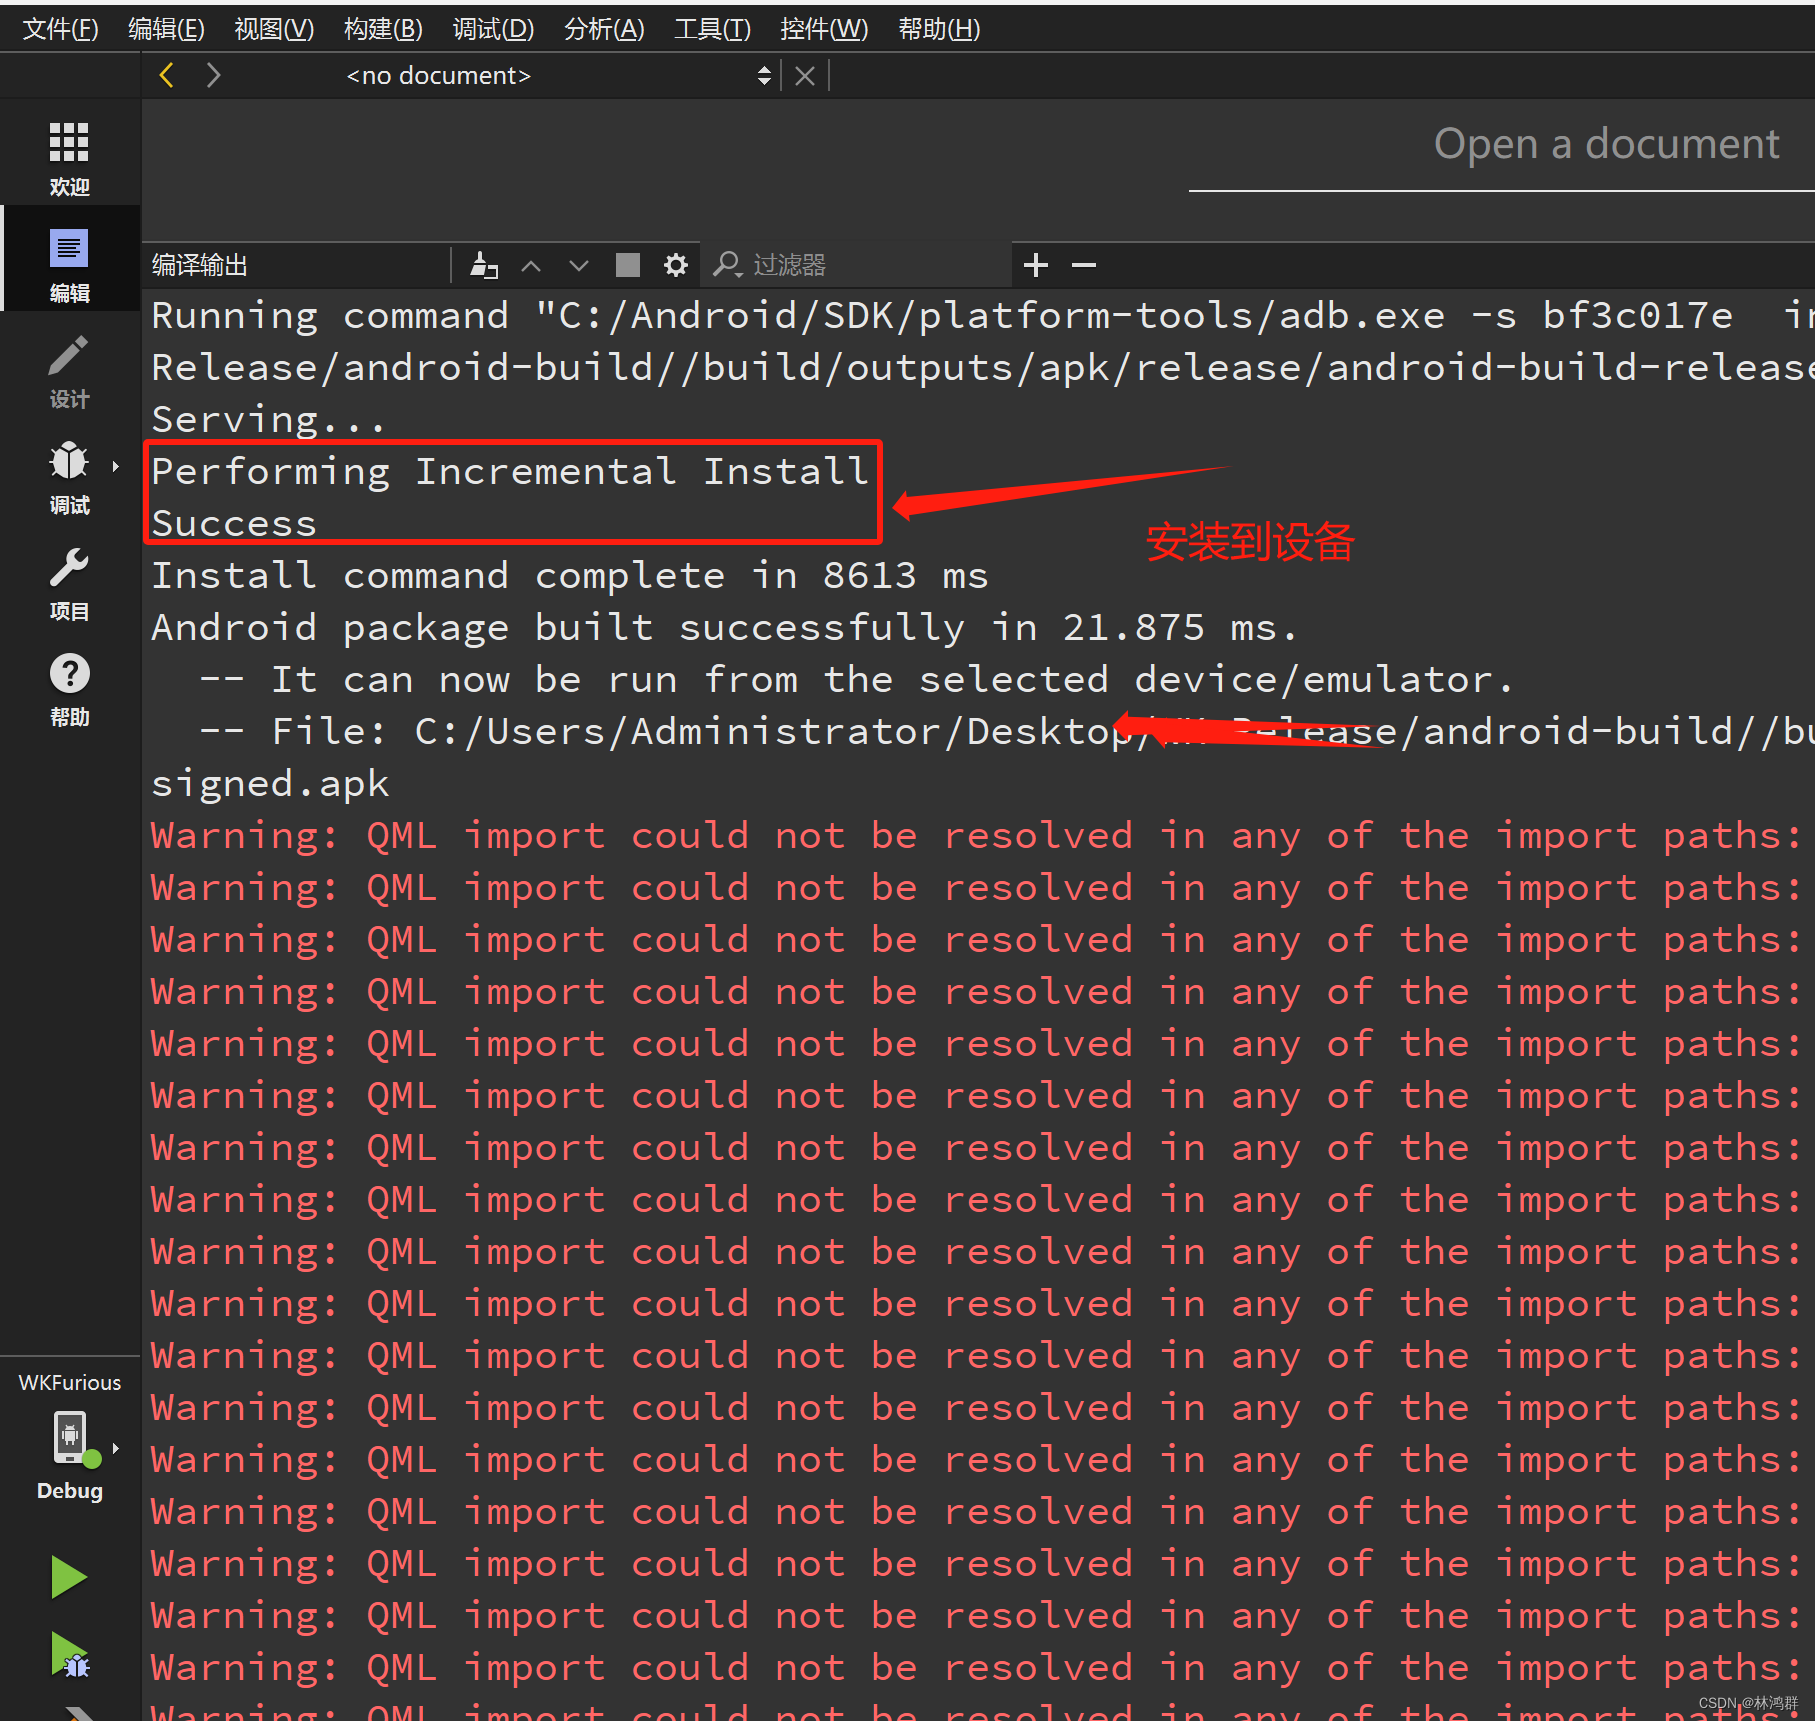
Task: Open the 调试(D) menu
Action: click(493, 29)
